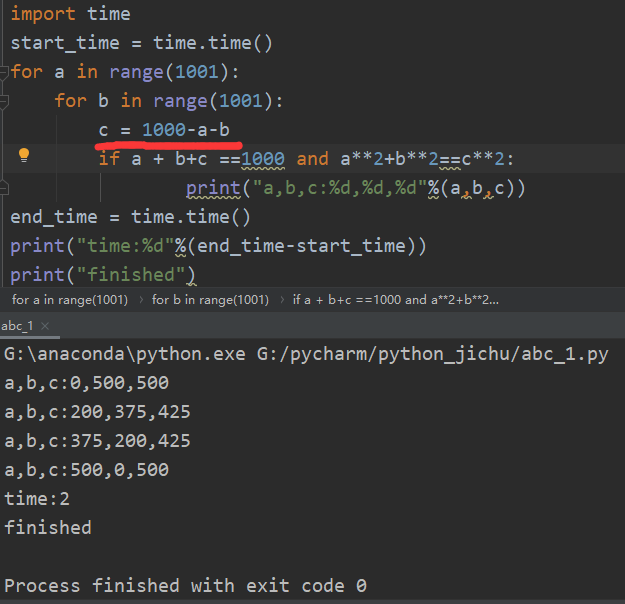Click console output 'a,b,c:500,0,500'
Viewport: 625px width, 604px height.
[86, 470]
